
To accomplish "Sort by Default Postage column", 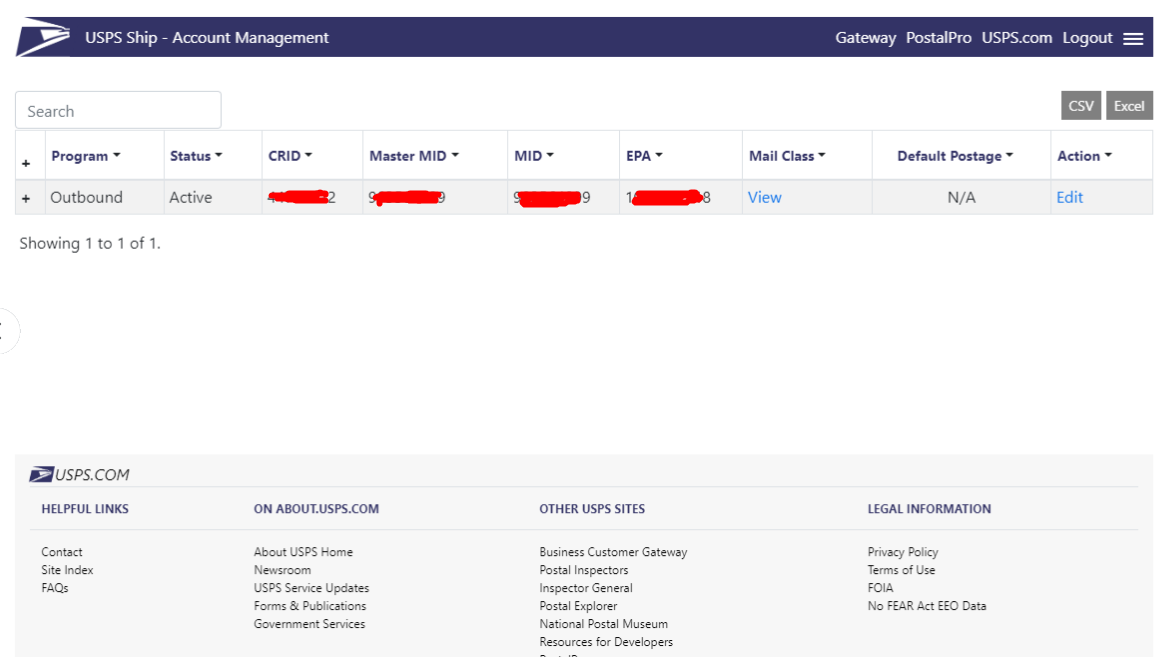I will tap(955, 156).
